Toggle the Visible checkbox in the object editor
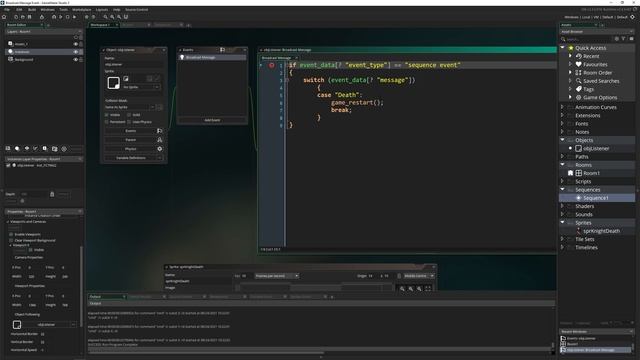The height and width of the screenshot is (360, 640). pyautogui.click(x=107, y=115)
